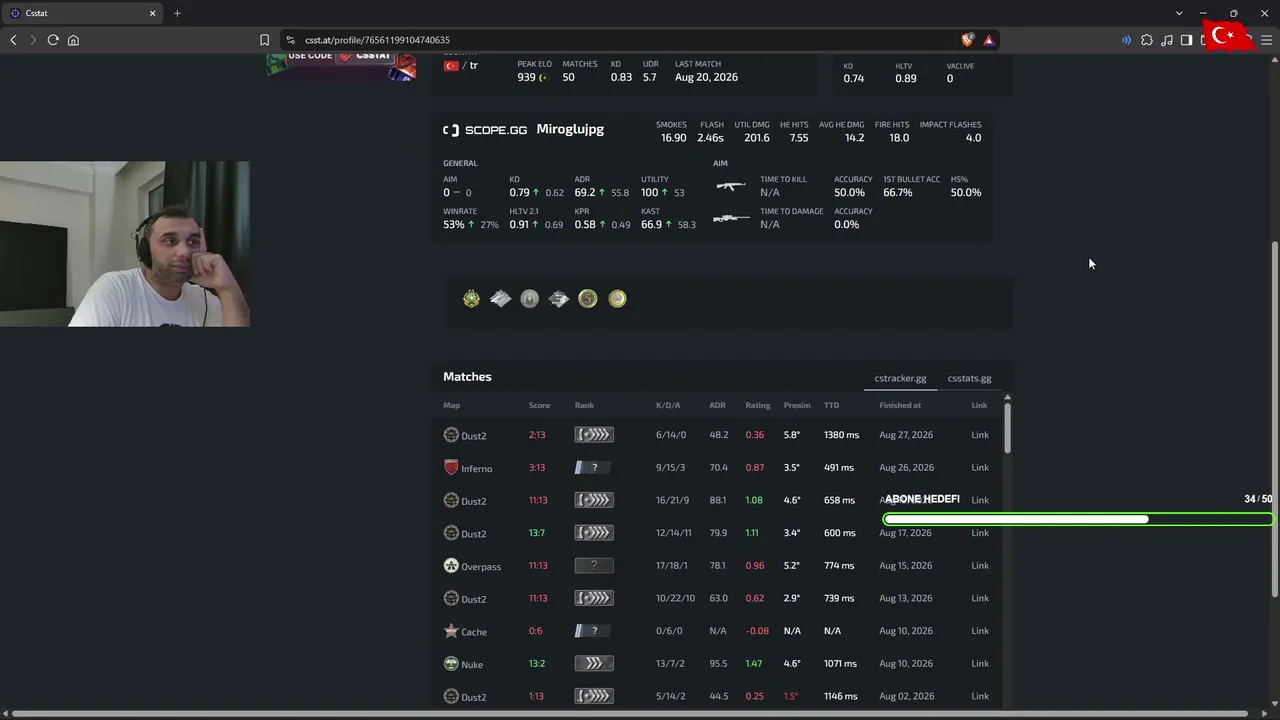Viewport: 1280px width, 720px height.
Task: Close the Csstat browser tab
Action: tap(153, 13)
